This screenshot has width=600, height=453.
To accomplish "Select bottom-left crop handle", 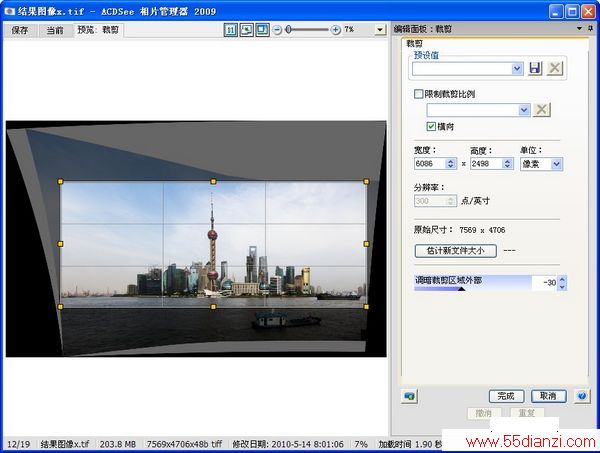I will (60, 307).
